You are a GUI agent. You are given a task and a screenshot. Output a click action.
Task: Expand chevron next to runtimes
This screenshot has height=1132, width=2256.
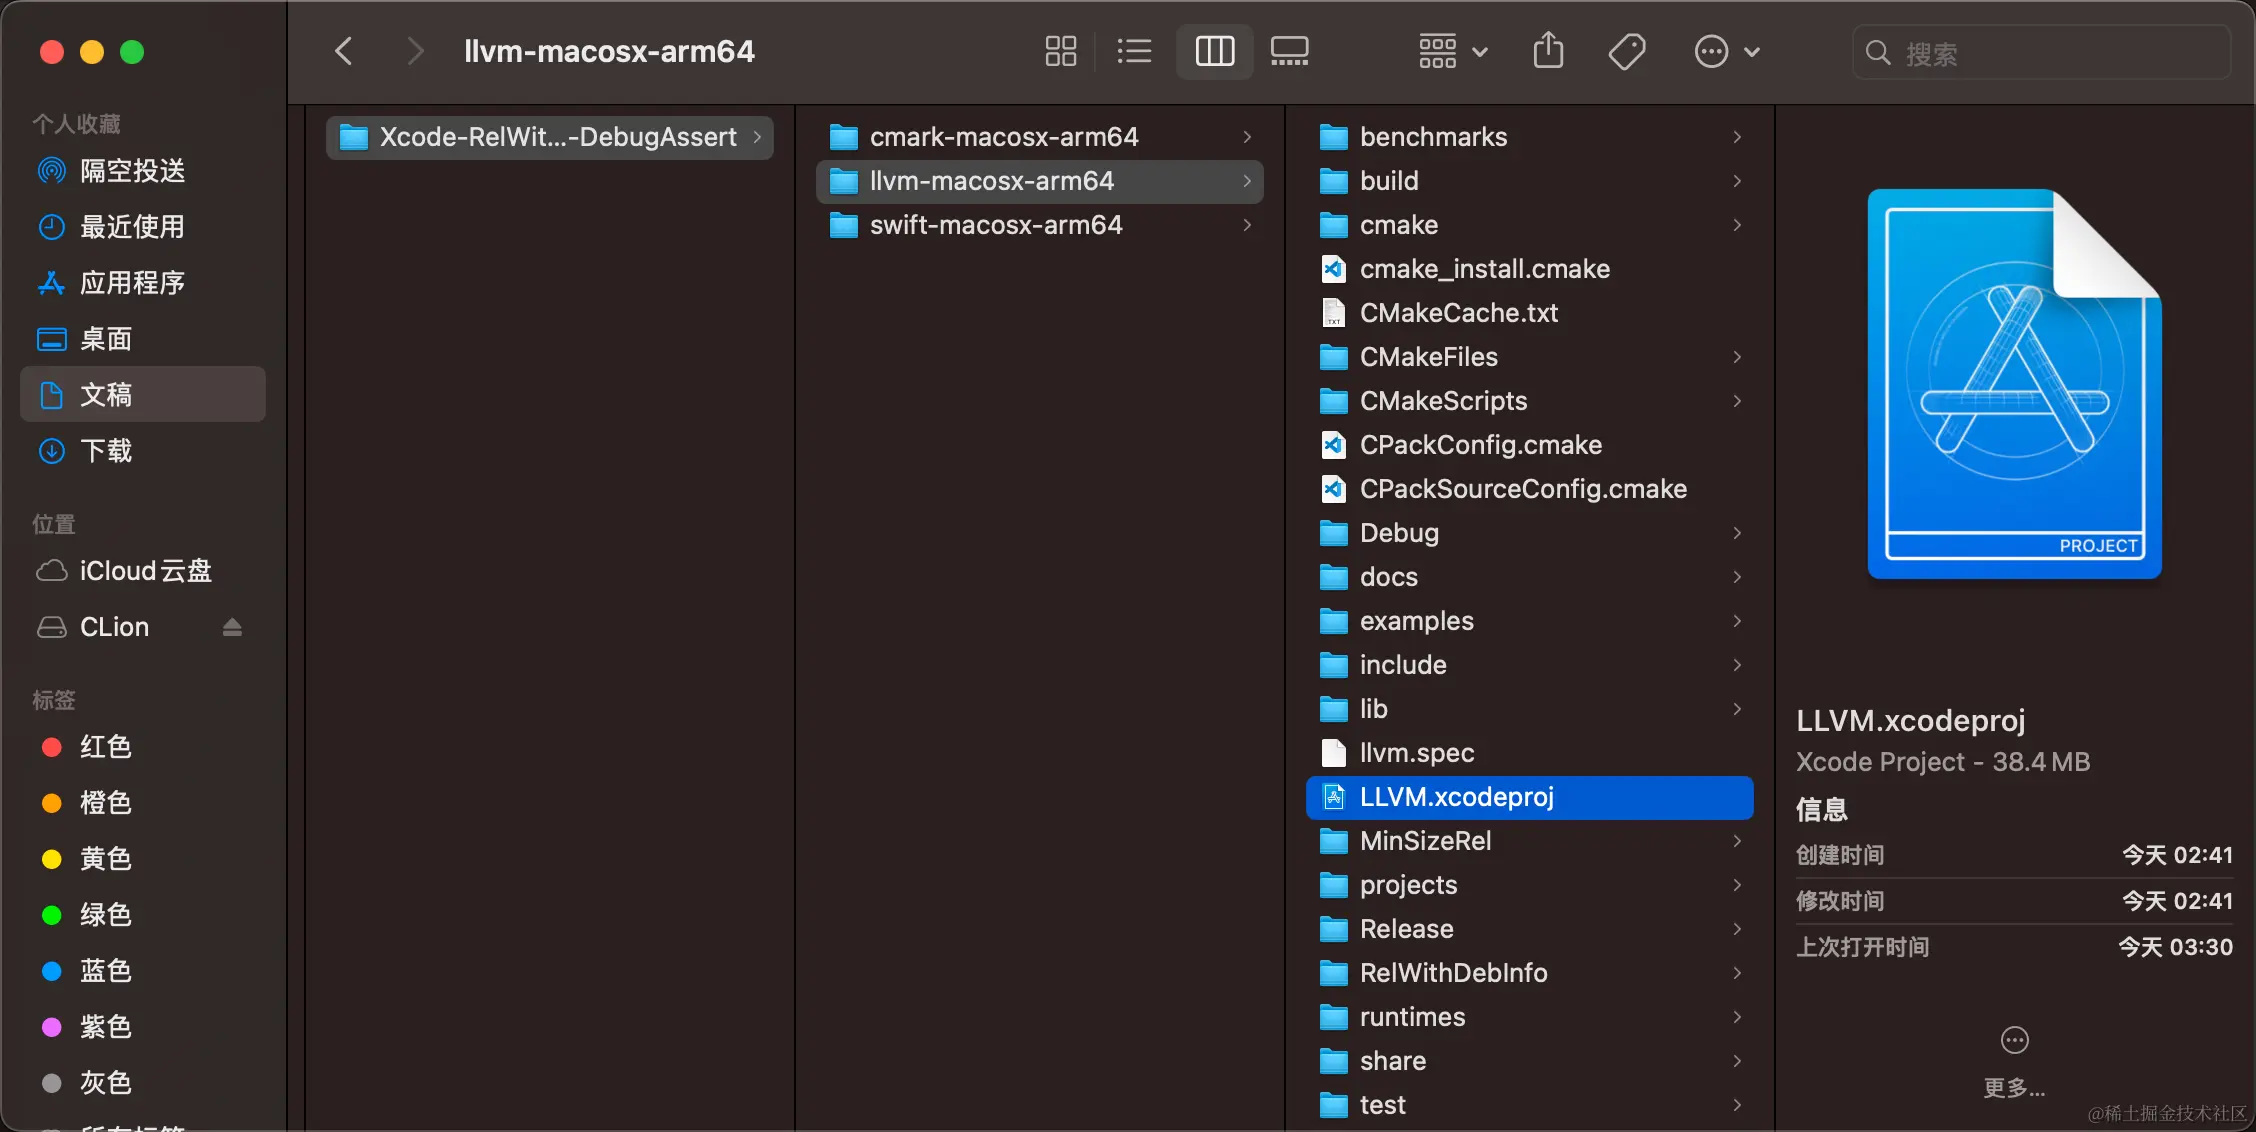coord(1737,1017)
